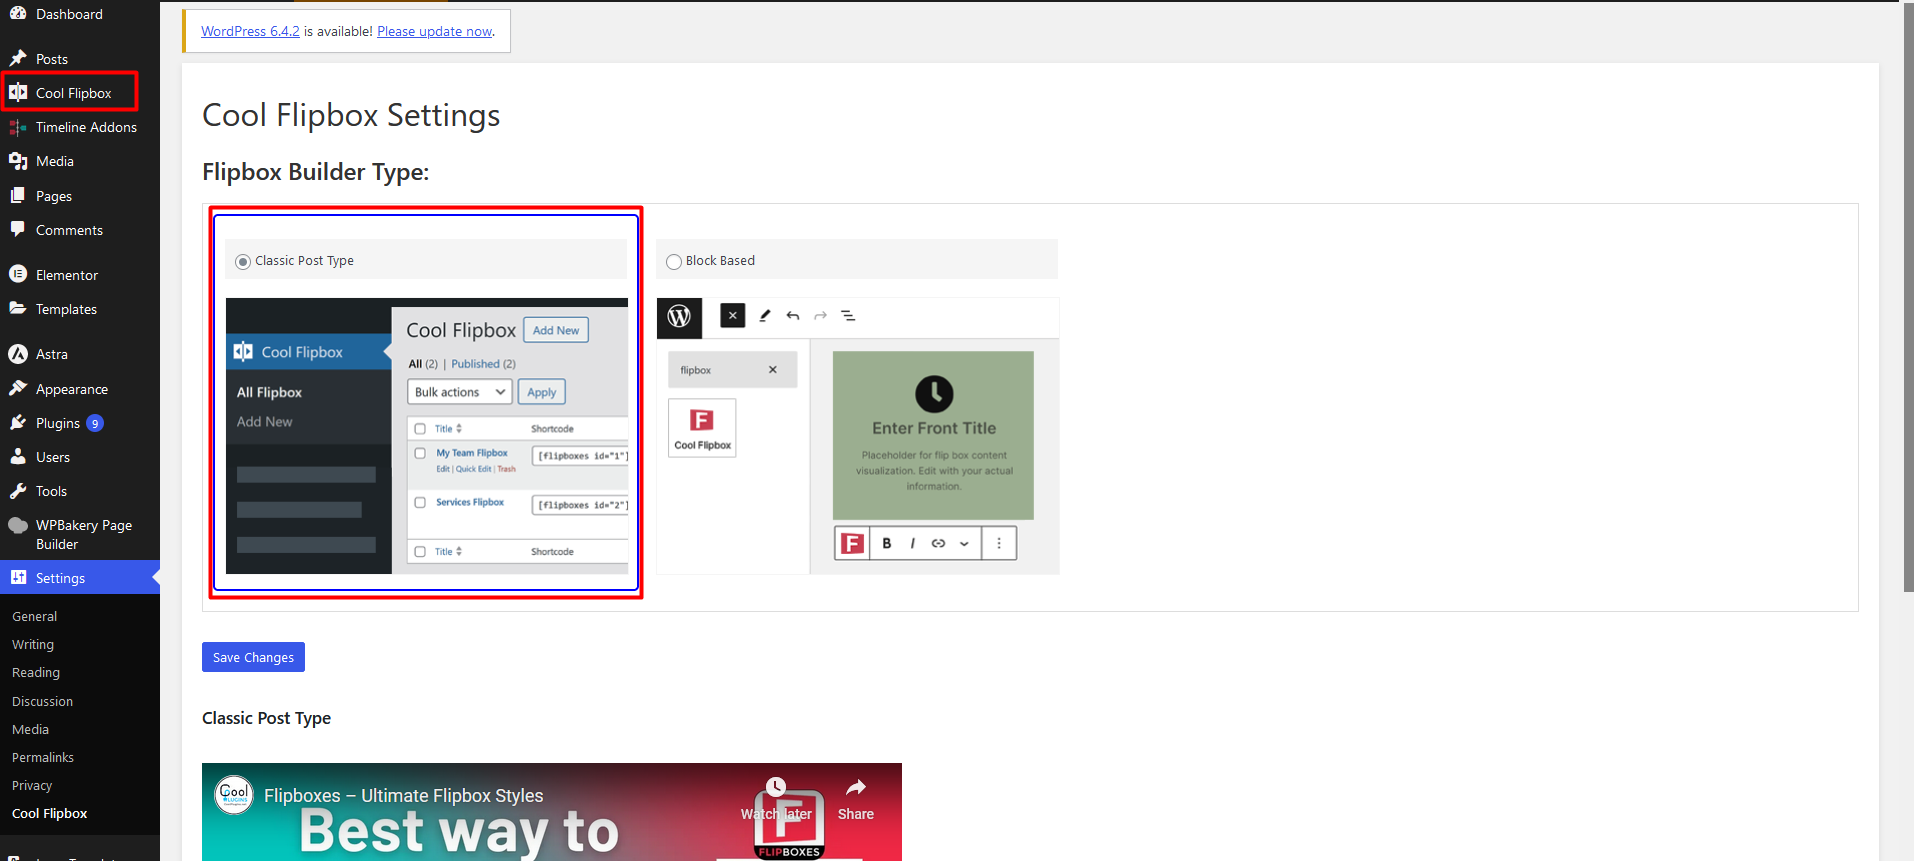Click the Plugins update count badge
This screenshot has height=861, width=1914.
coord(95,423)
